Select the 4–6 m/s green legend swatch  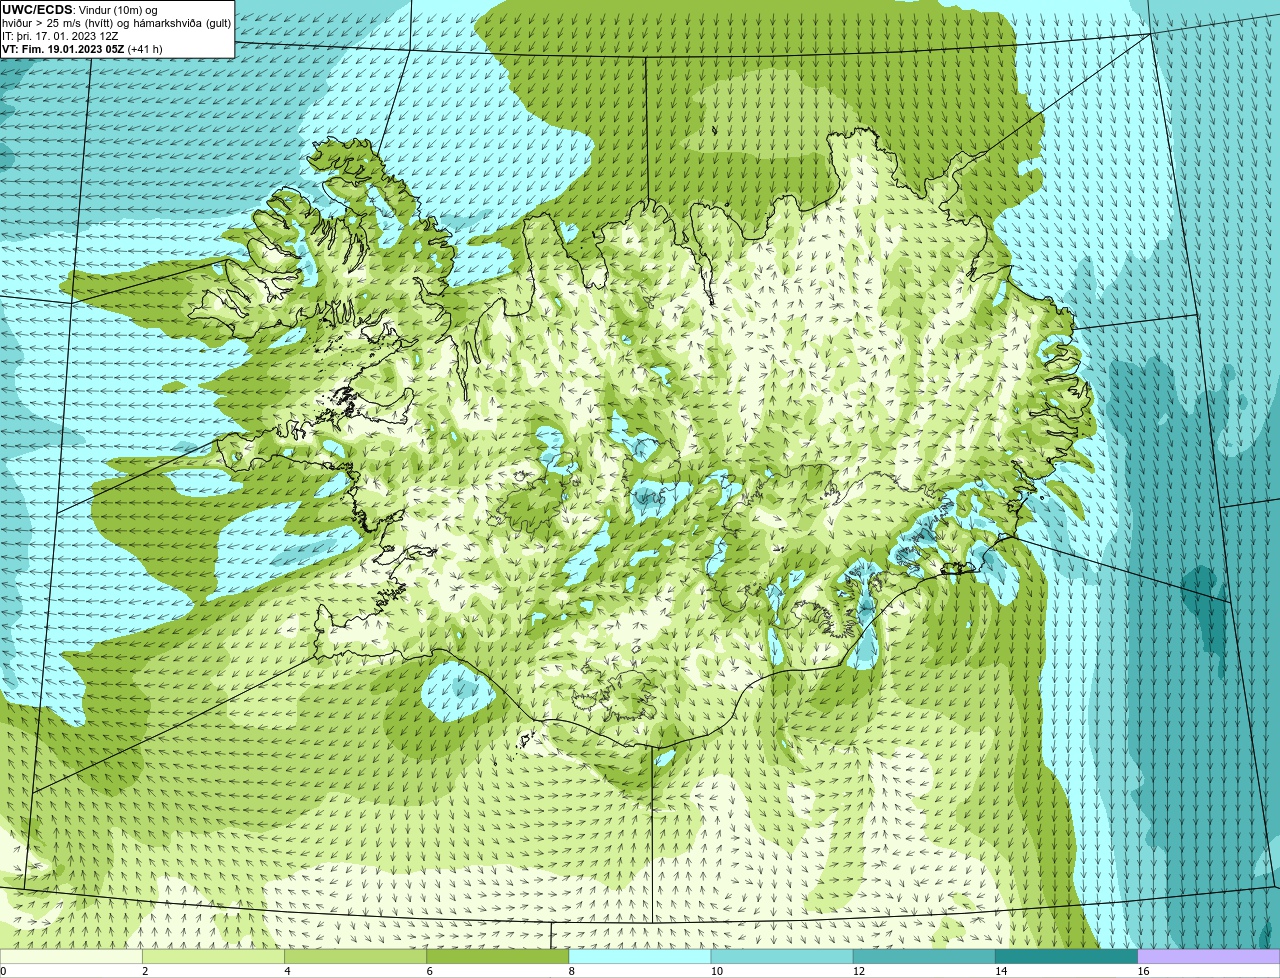tap(356, 956)
